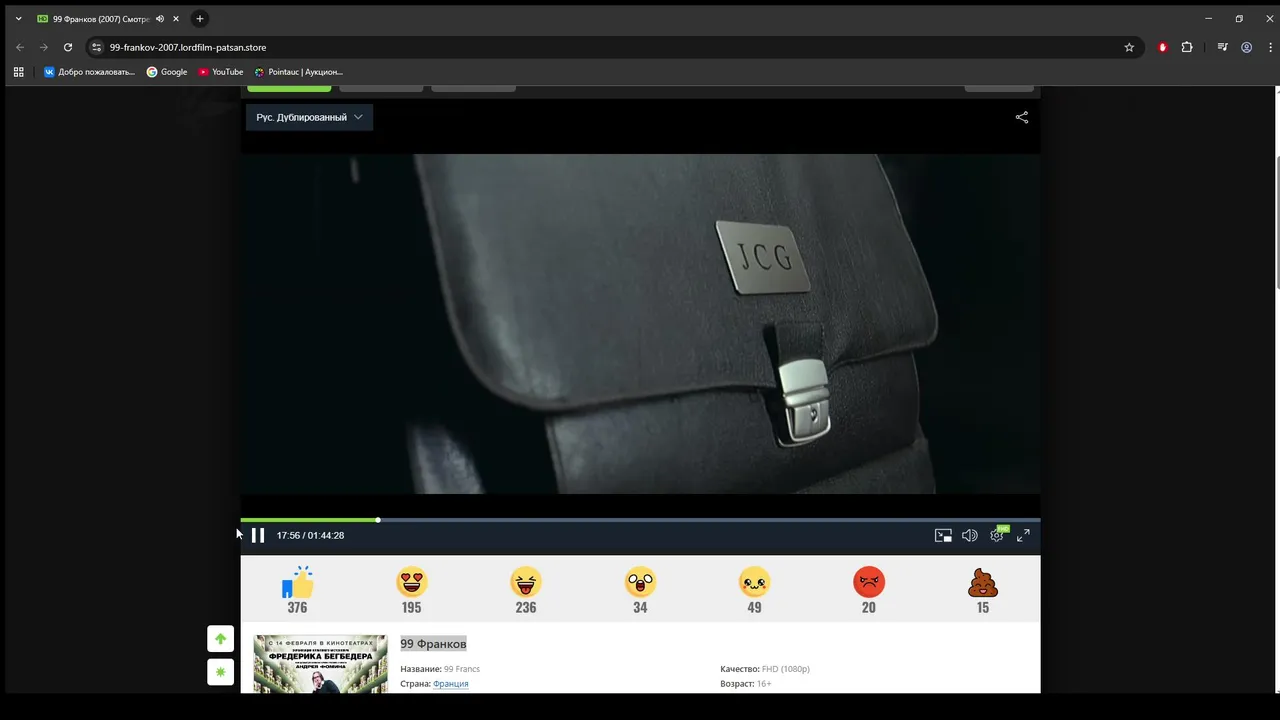Open the Extensions puzzle icon

[1187, 47]
